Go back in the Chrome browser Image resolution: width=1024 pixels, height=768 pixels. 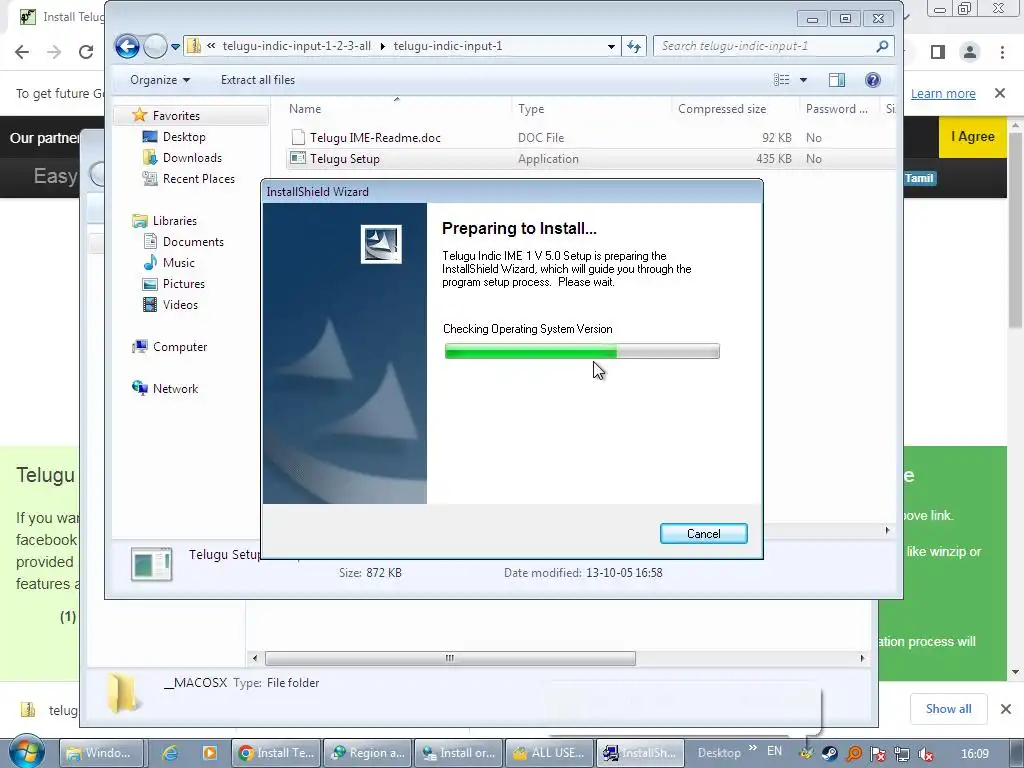point(22,52)
